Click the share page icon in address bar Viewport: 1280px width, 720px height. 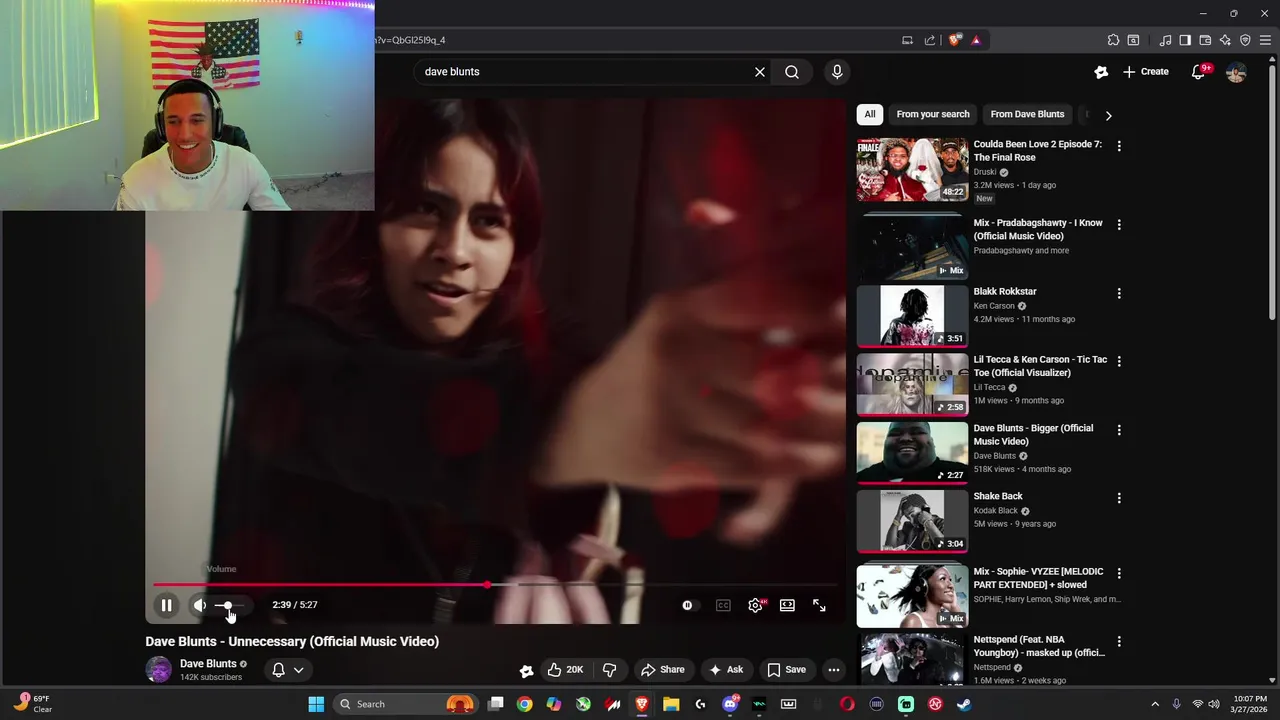pyautogui.click(x=930, y=40)
